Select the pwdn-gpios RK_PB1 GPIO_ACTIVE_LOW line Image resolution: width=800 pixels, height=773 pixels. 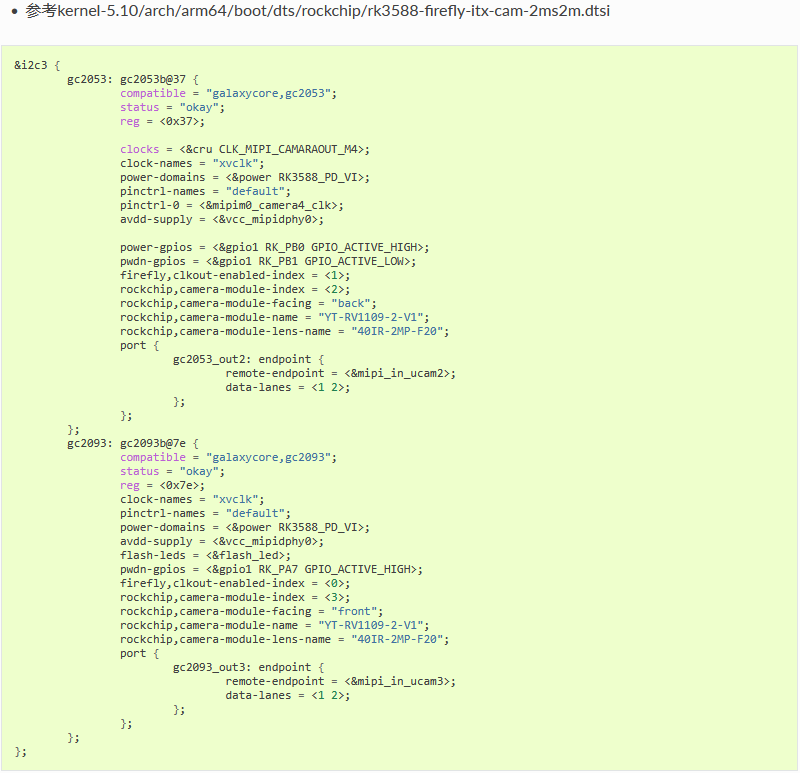(x=268, y=261)
